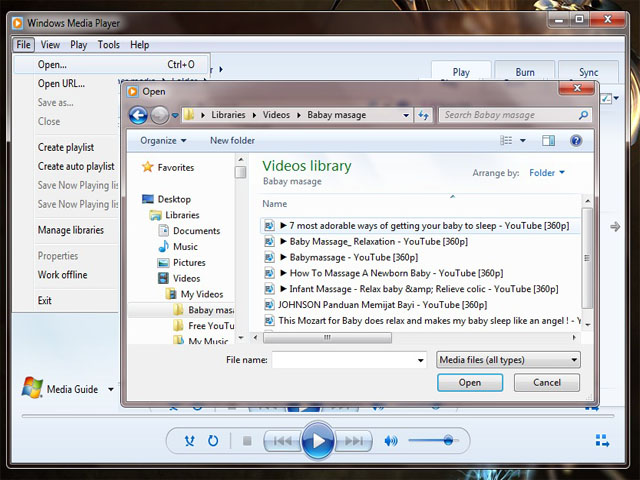Image resolution: width=640 pixels, height=480 pixels.
Task: Click the Videos breadcrumb in address bar
Action: point(276,115)
